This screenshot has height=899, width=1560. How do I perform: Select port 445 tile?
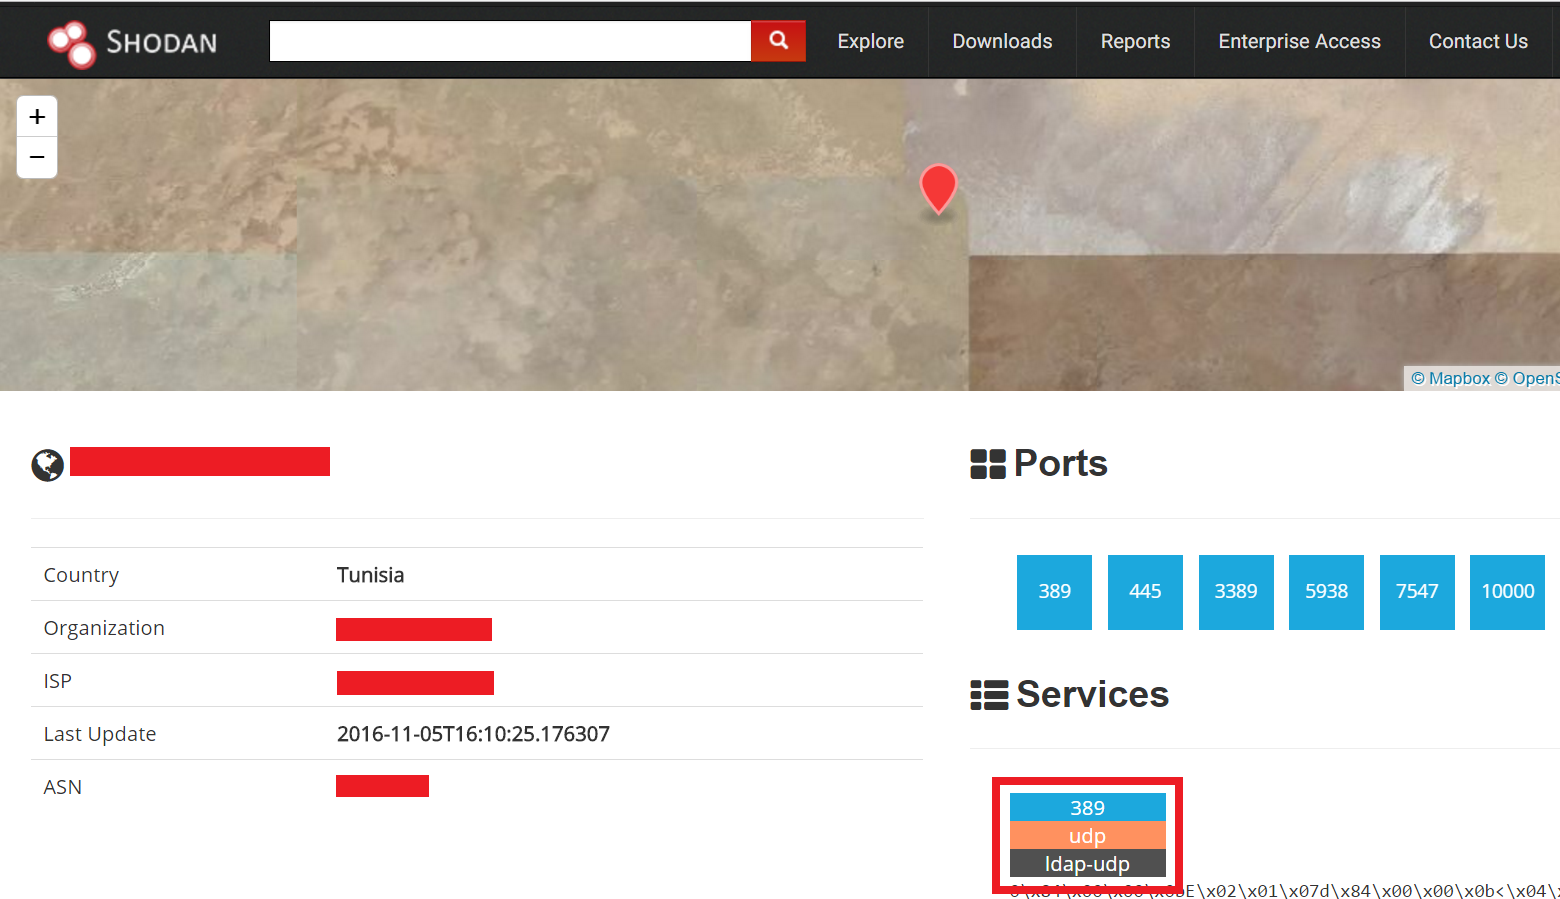[x=1145, y=592]
